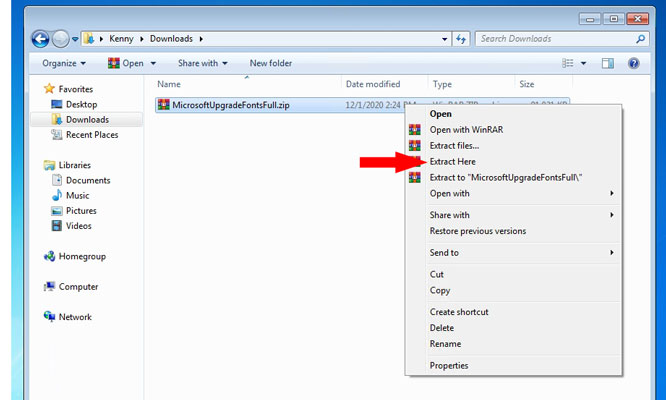
Task: Click the Change your view icon
Action: pyautogui.click(x=567, y=63)
